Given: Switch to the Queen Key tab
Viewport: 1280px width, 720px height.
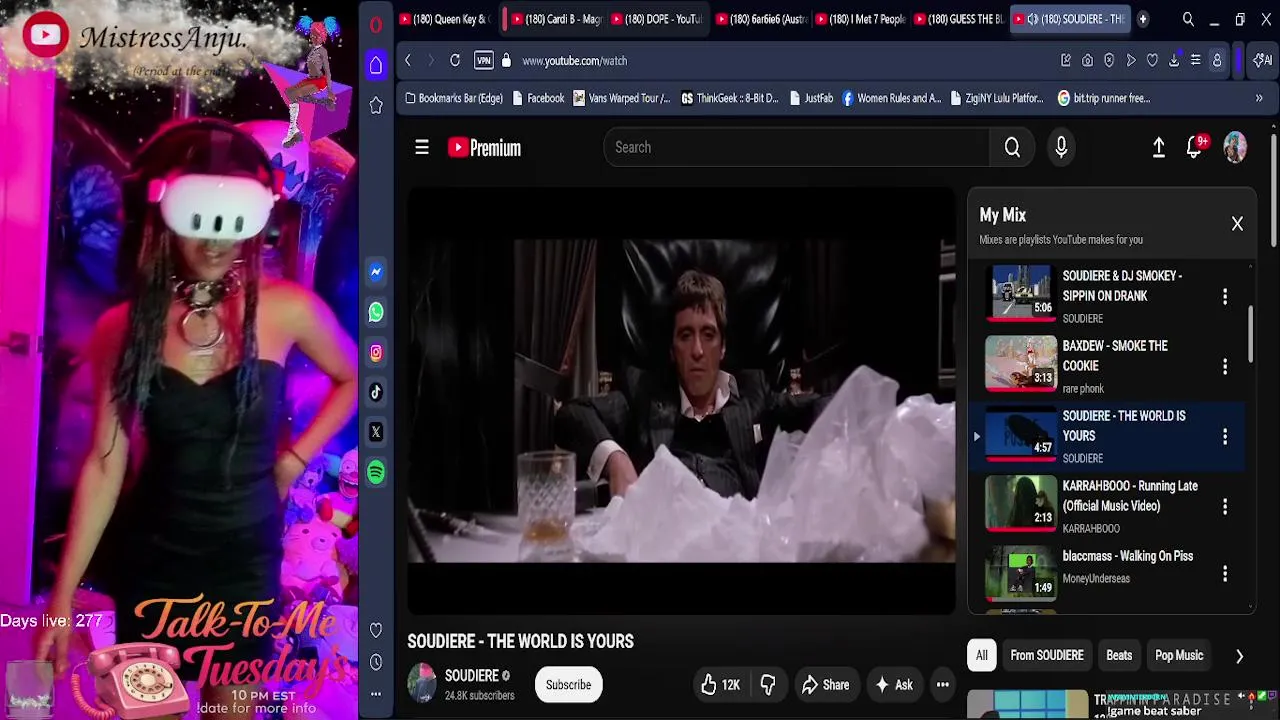Looking at the screenshot, I should pos(444,19).
